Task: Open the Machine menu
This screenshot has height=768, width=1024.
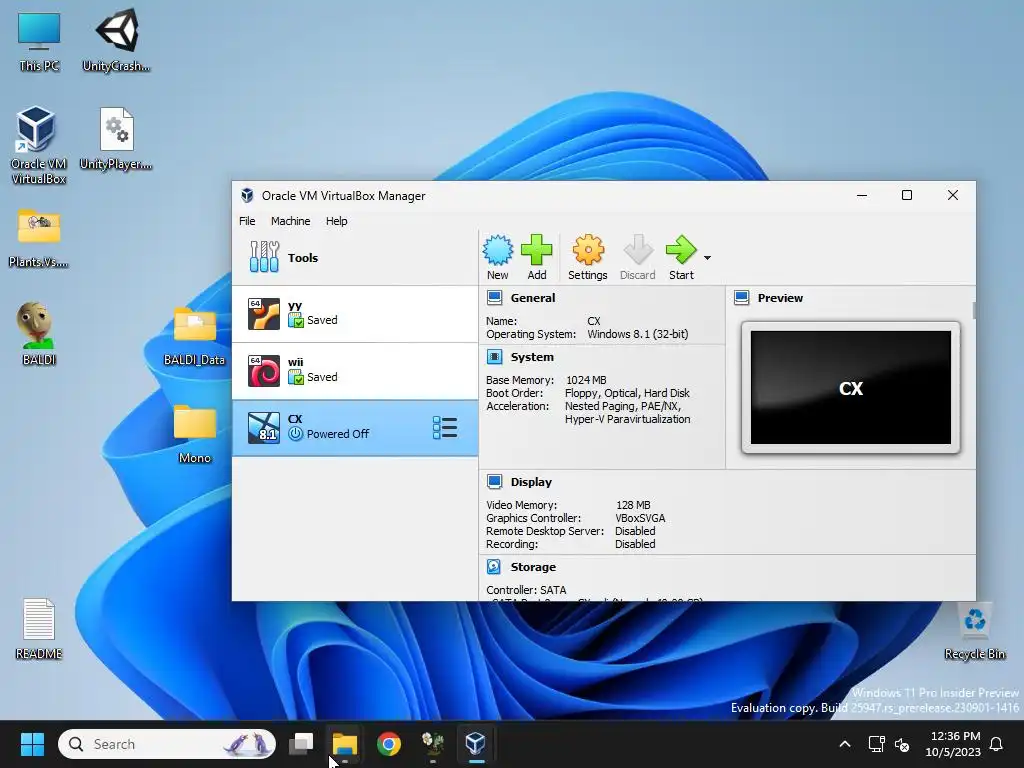Action: 291,221
